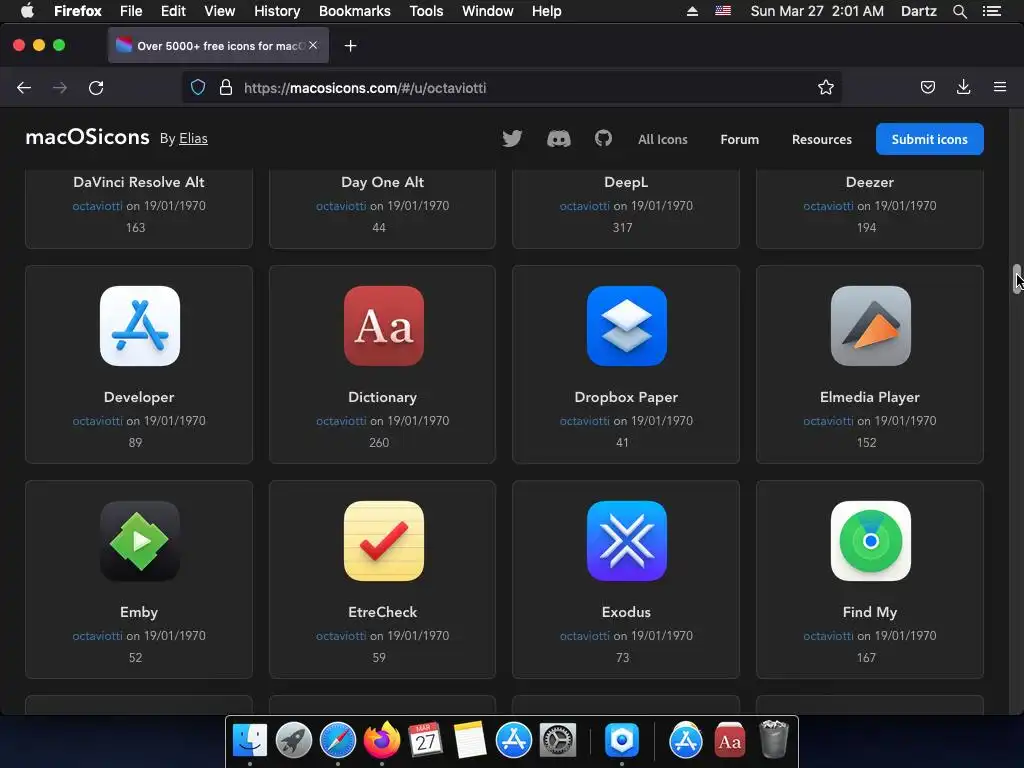Open System Preferences from the Dock
The height and width of the screenshot is (768, 1024).
(558, 740)
